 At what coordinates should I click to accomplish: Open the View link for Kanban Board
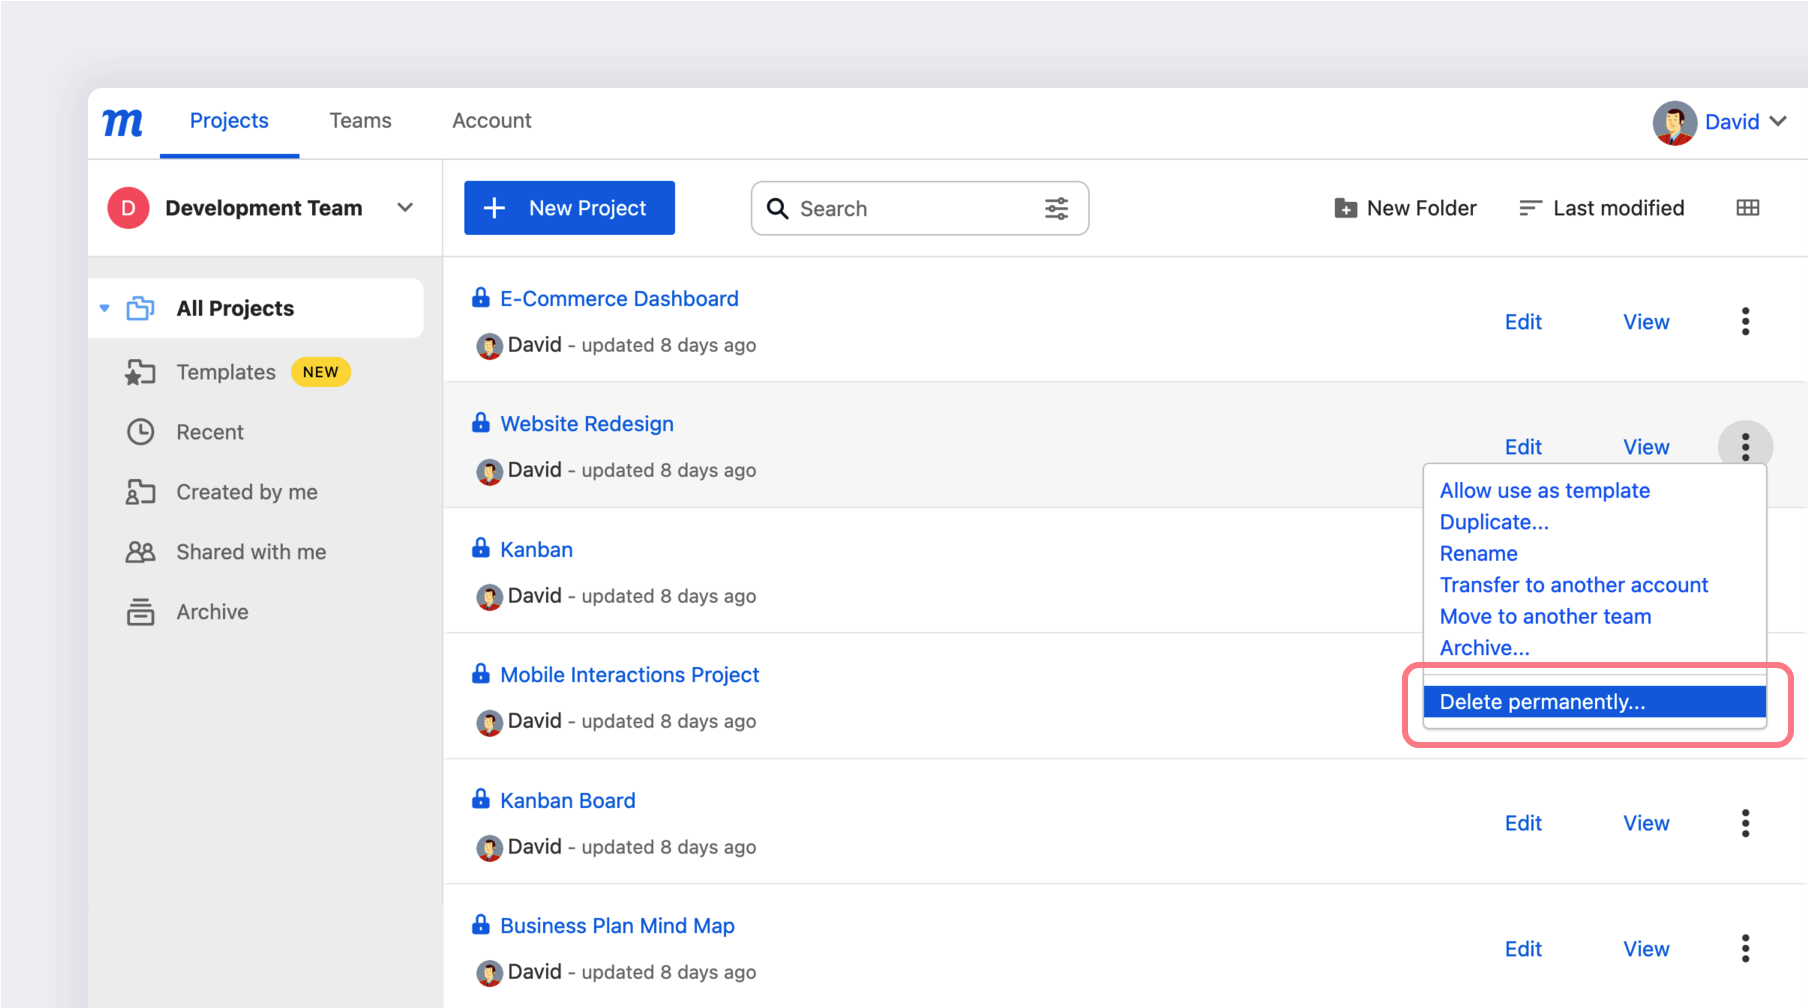coord(1645,822)
